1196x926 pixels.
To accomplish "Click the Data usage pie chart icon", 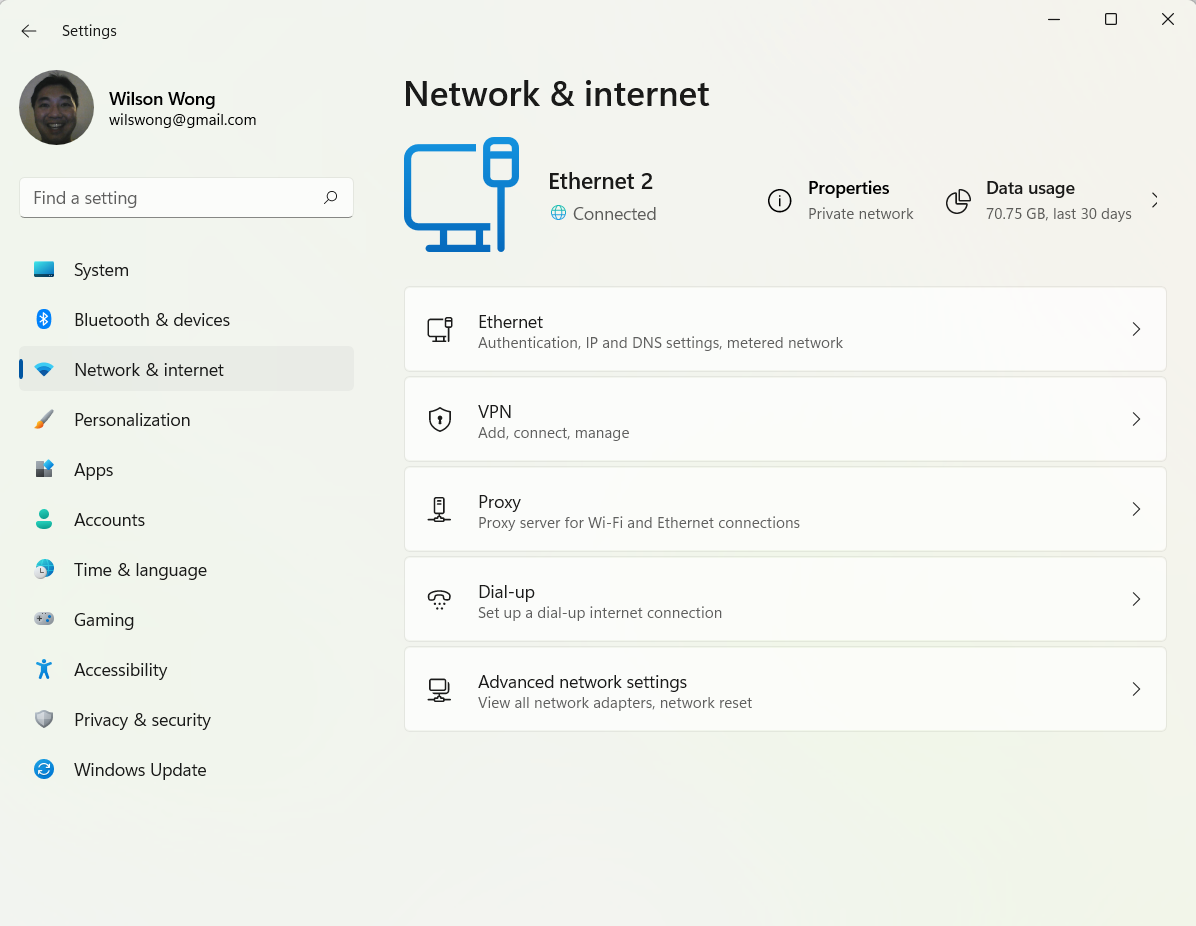I will click(958, 201).
